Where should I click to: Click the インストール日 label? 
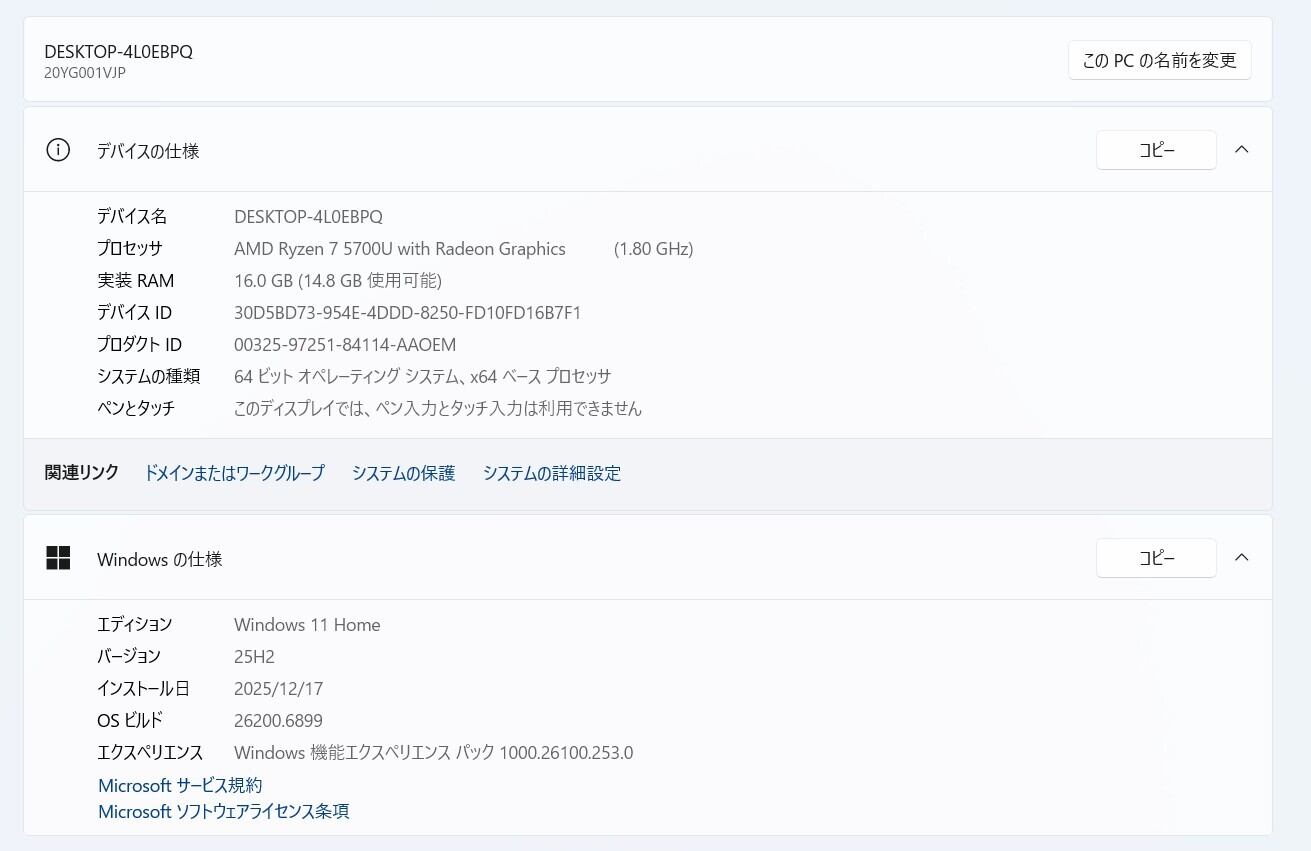click(x=143, y=689)
